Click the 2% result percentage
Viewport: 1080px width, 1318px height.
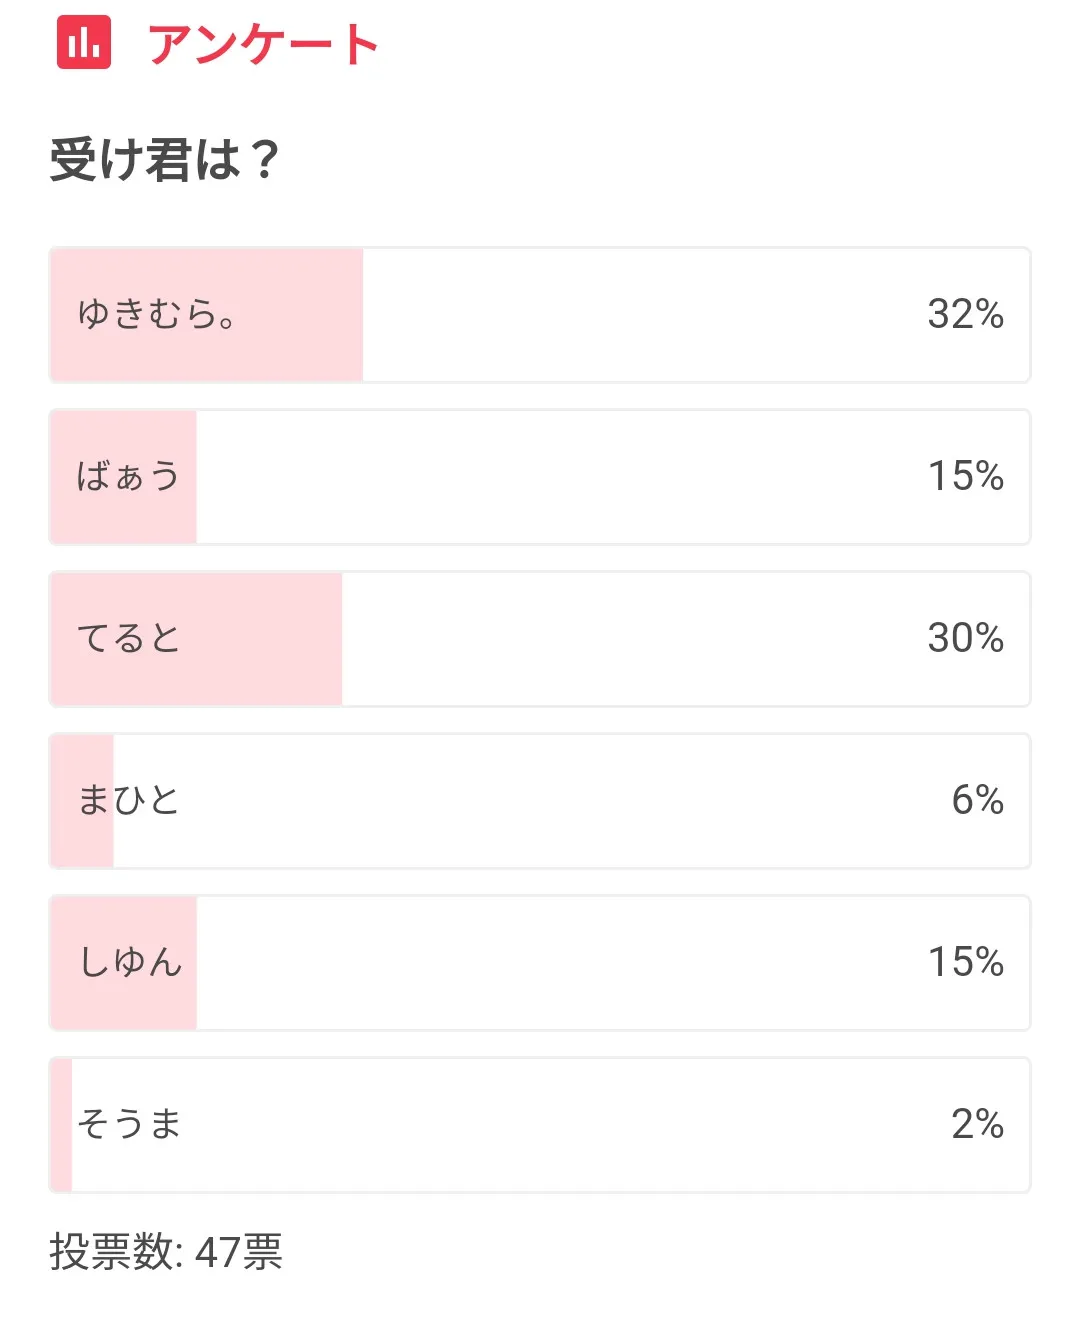(977, 1124)
